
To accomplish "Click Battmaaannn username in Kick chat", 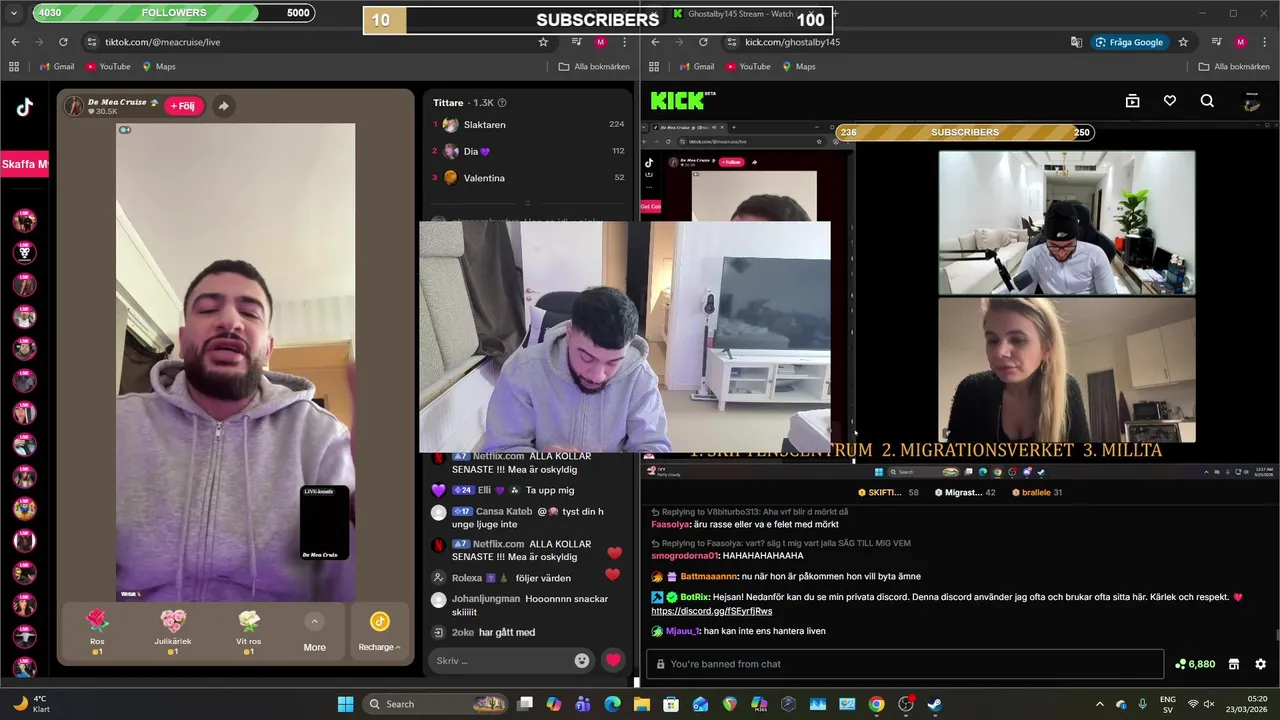I will point(709,576).
